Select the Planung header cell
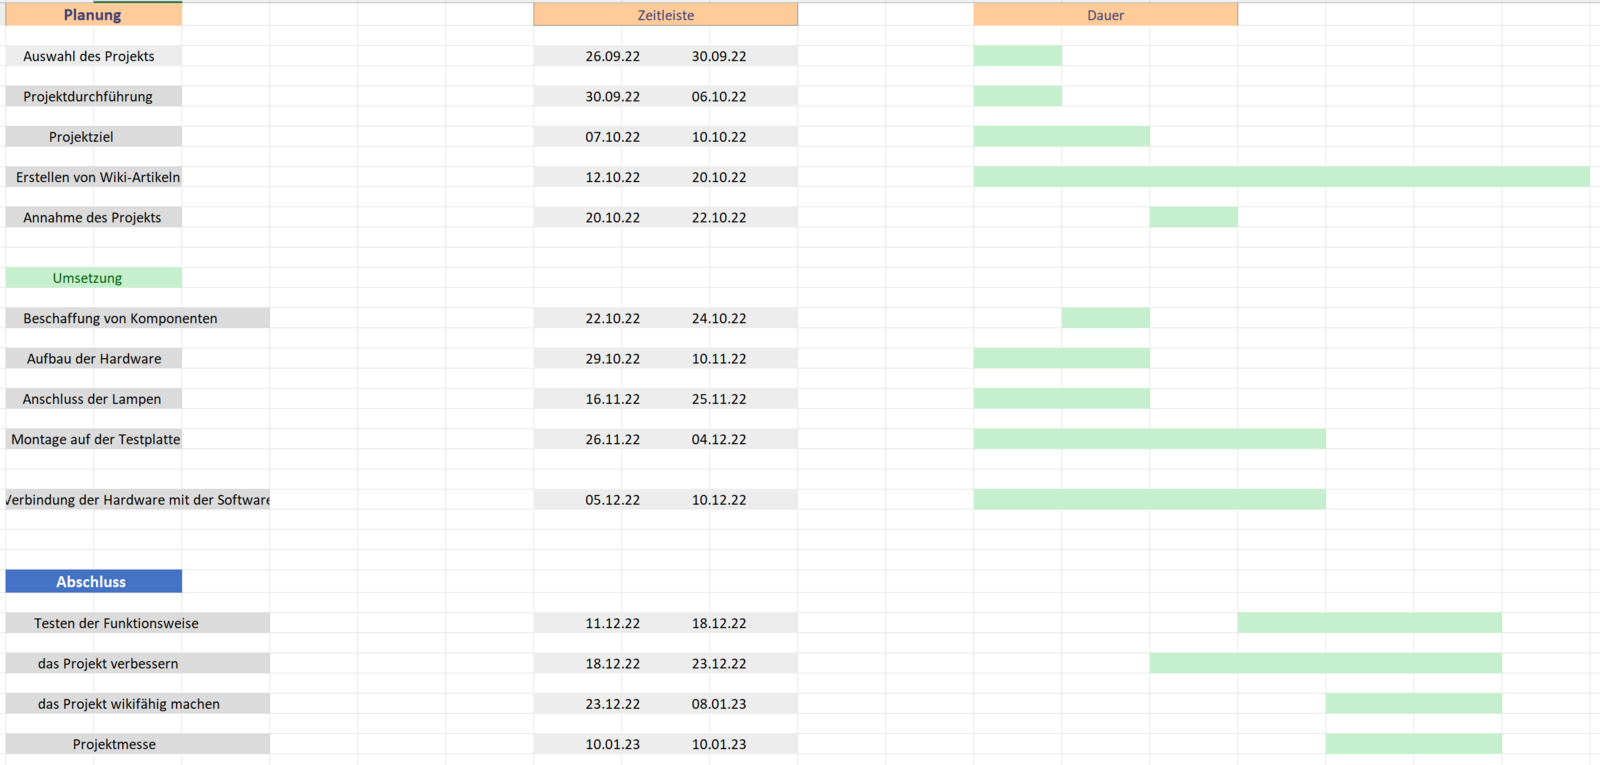Screen dimensions: 1600x765 [x=93, y=15]
